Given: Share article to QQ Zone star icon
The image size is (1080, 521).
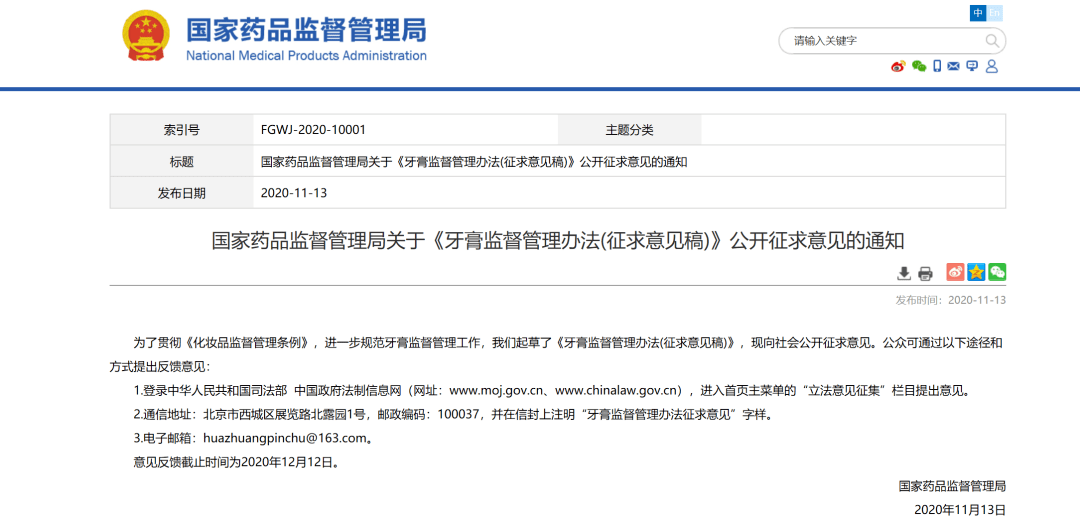Looking at the screenshot, I should [976, 272].
